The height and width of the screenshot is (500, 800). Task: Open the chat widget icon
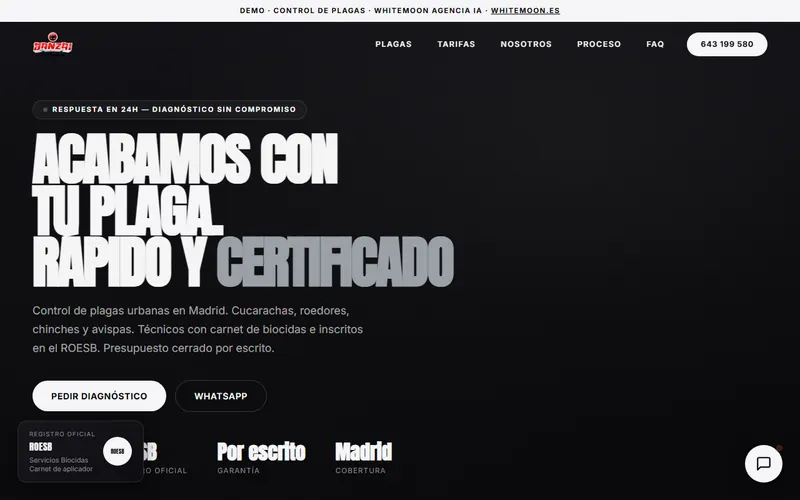(x=763, y=463)
